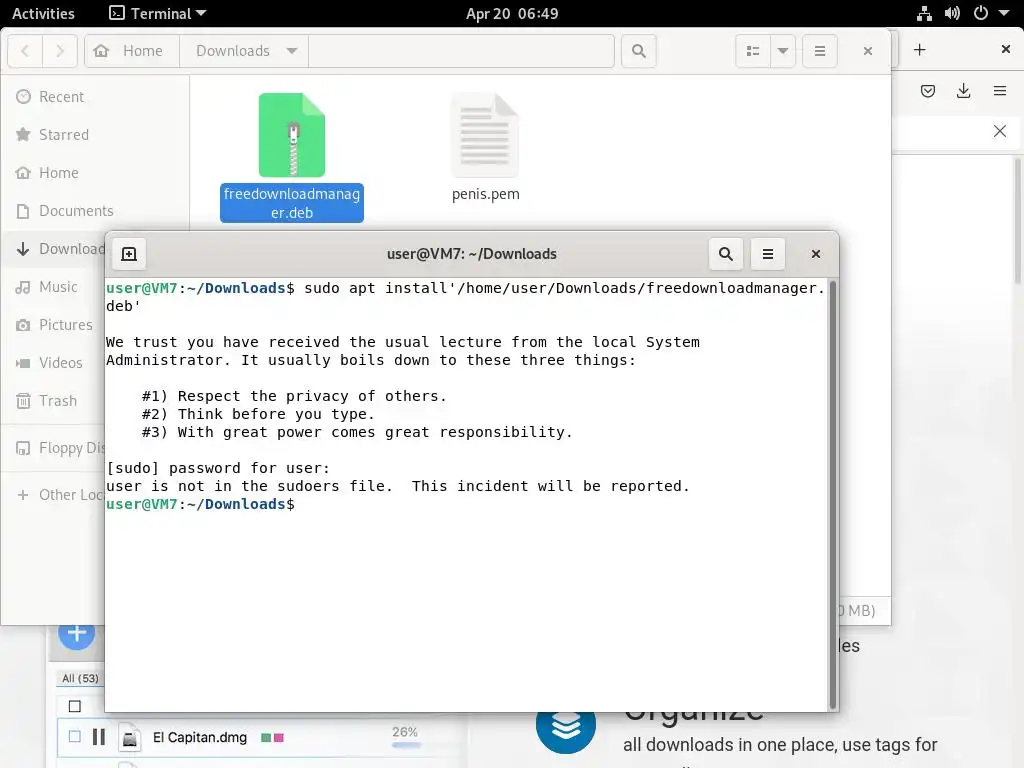1024x768 pixels.
Task: Click the pink tag swatch
Action: pos(279,737)
